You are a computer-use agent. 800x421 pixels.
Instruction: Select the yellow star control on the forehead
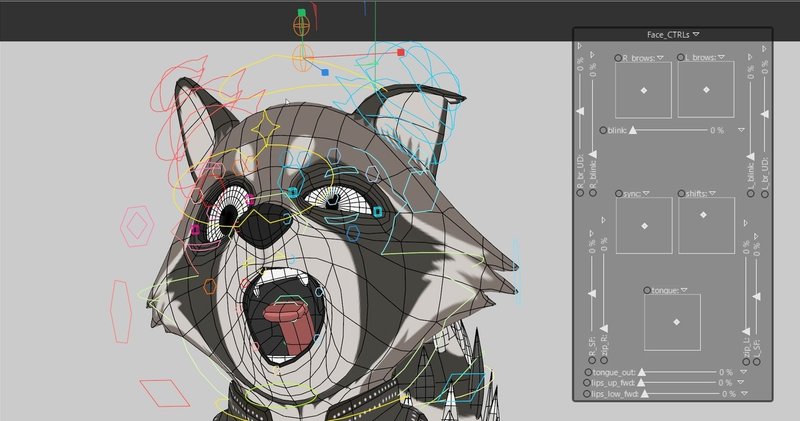[x=265, y=127]
